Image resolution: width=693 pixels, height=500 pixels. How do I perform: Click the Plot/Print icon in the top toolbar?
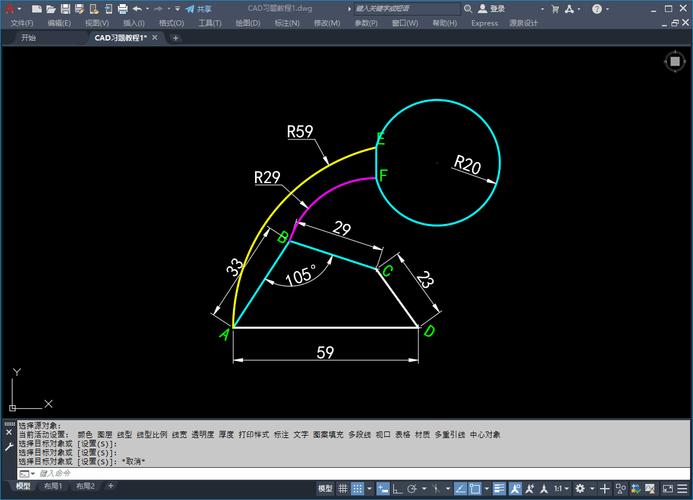(x=122, y=8)
